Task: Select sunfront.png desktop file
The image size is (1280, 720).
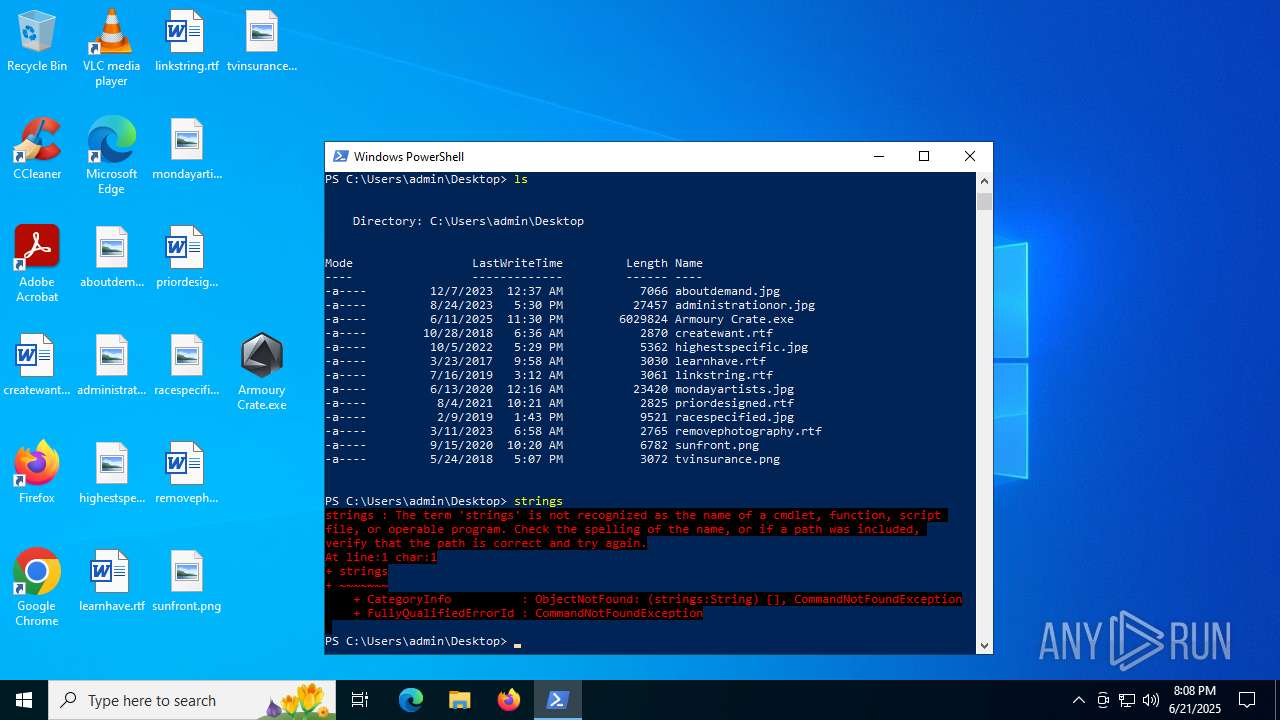Action: pyautogui.click(x=187, y=581)
